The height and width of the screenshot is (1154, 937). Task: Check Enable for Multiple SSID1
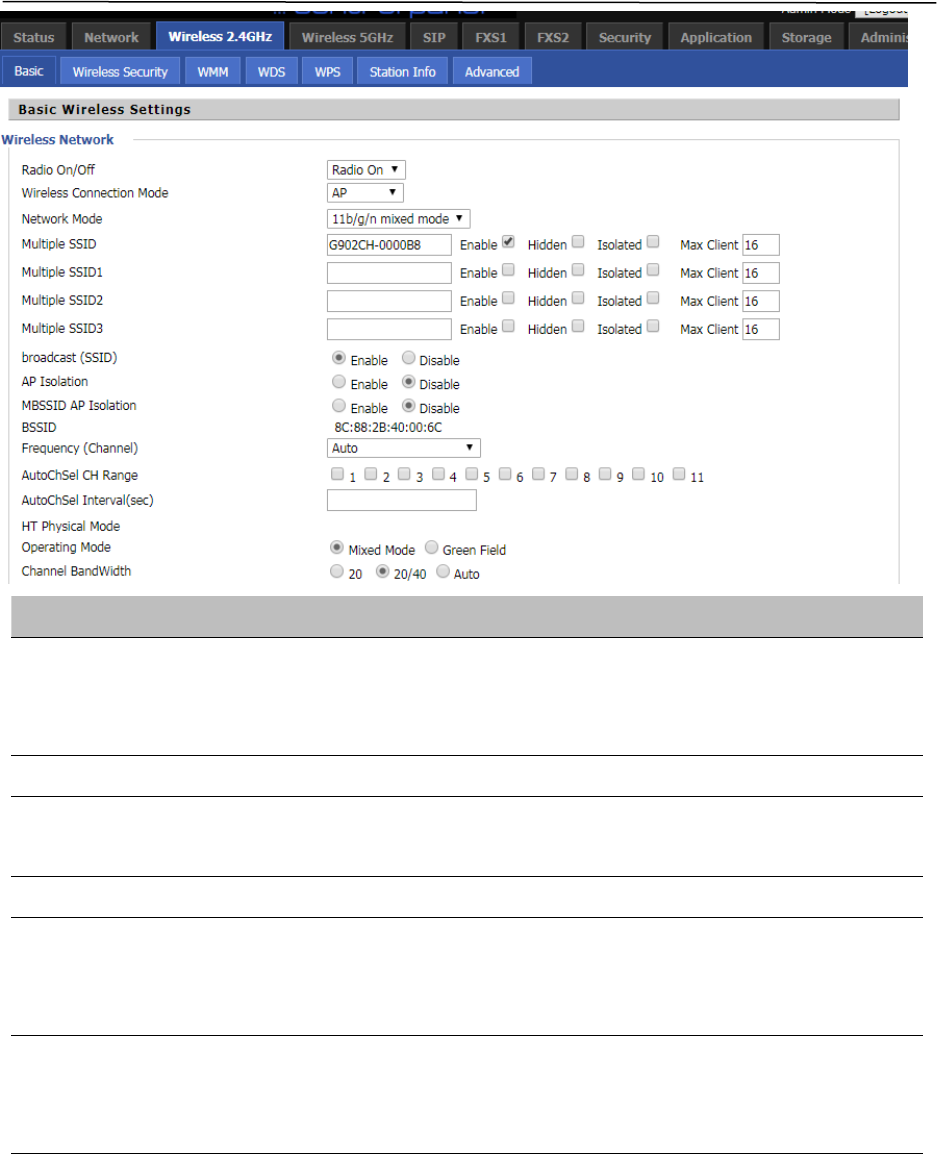pyautogui.click(x=508, y=270)
